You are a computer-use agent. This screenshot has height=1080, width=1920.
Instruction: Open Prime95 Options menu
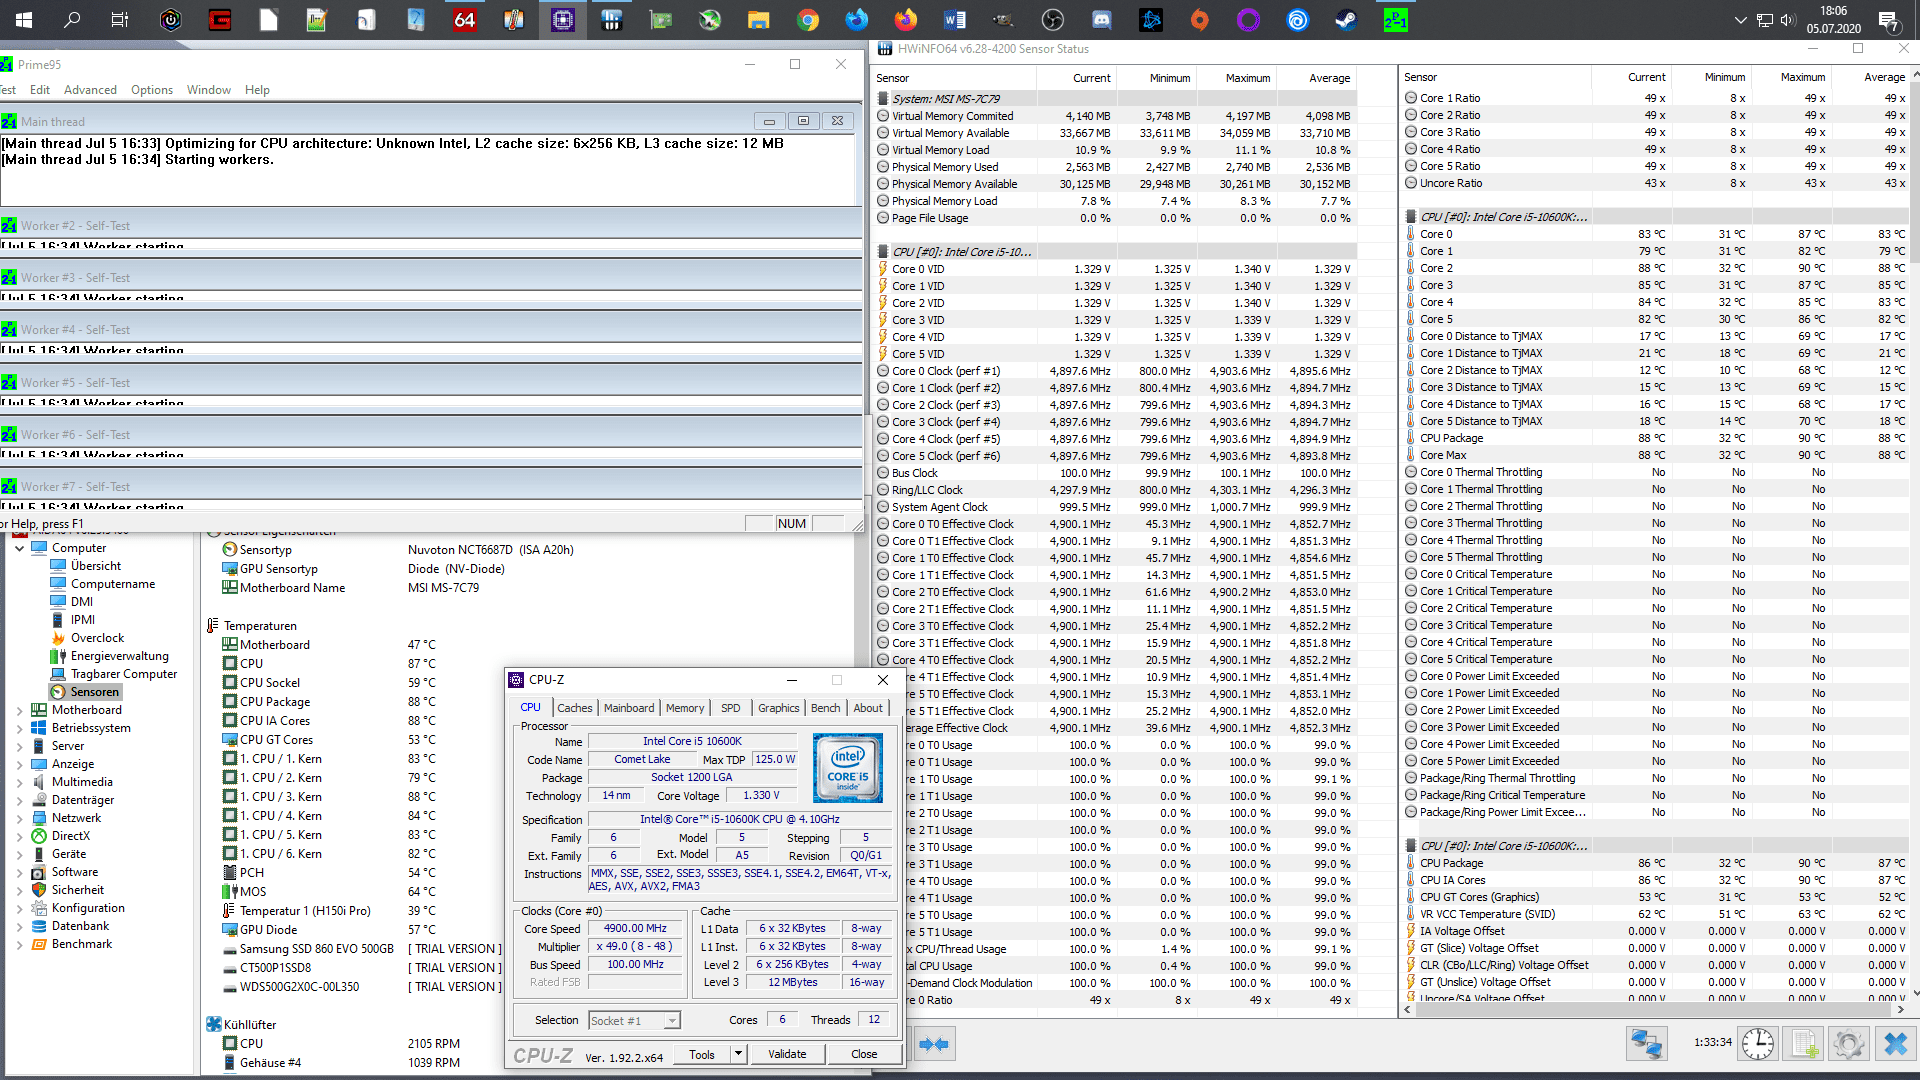click(x=152, y=90)
